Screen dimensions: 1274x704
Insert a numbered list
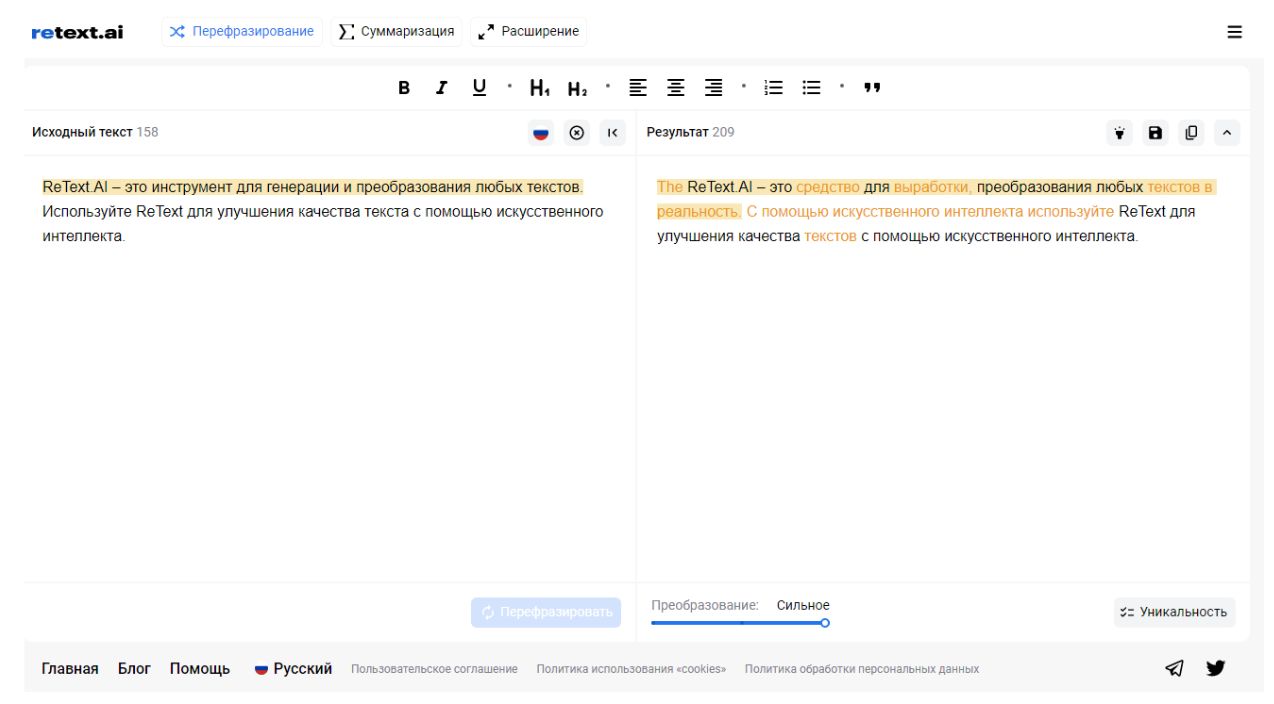click(773, 88)
